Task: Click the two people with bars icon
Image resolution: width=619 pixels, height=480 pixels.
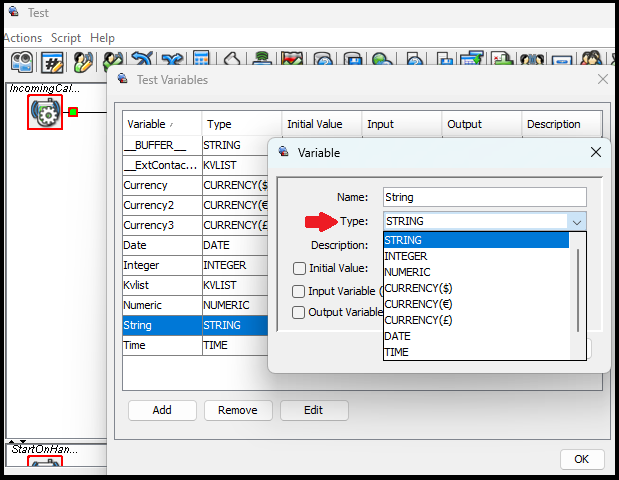Action: pos(532,59)
